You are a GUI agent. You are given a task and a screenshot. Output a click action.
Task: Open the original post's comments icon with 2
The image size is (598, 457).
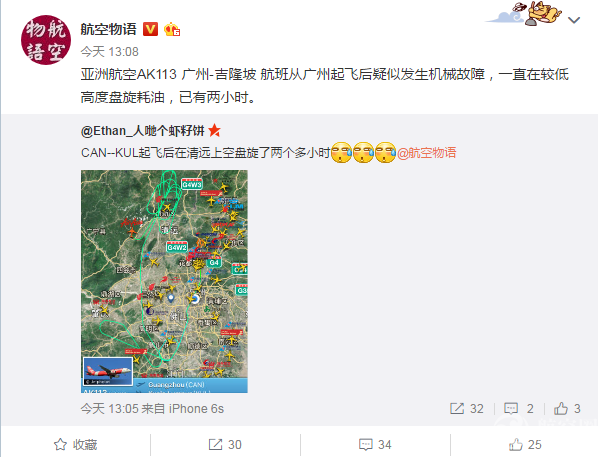click(518, 409)
